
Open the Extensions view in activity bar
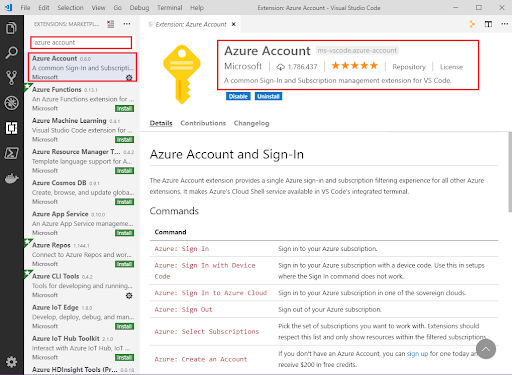11,128
